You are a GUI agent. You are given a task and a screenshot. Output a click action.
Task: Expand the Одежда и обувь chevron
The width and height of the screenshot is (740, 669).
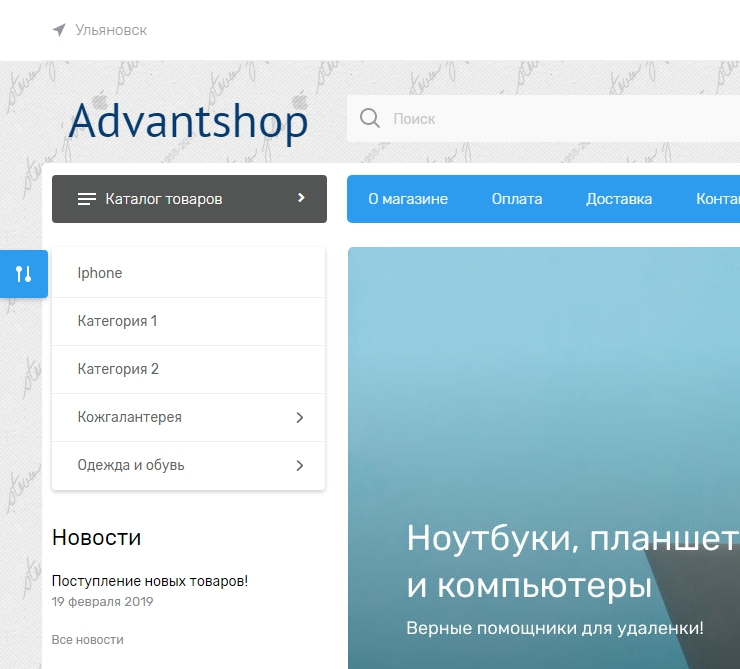coord(299,466)
